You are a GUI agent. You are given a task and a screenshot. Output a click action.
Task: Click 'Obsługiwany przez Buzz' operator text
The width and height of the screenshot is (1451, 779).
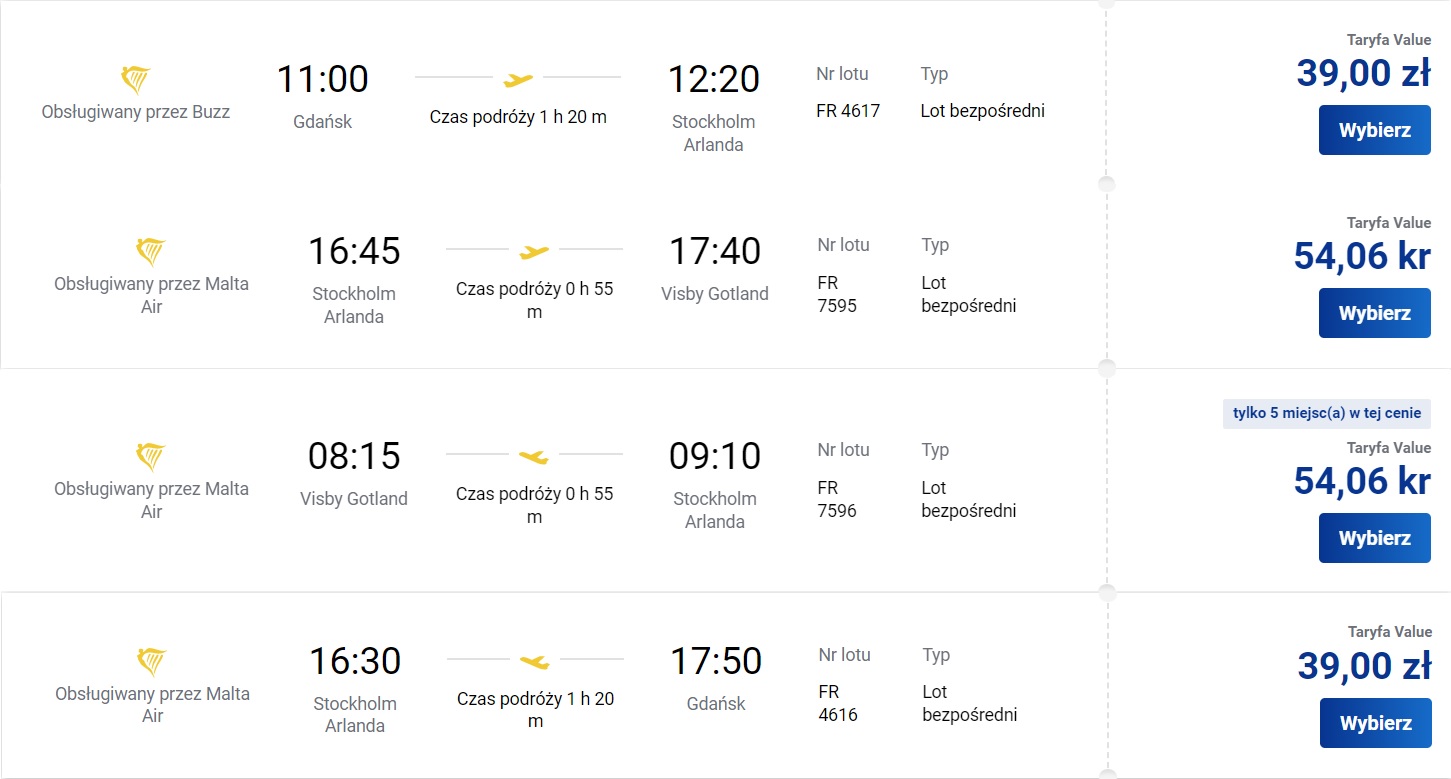[136, 112]
